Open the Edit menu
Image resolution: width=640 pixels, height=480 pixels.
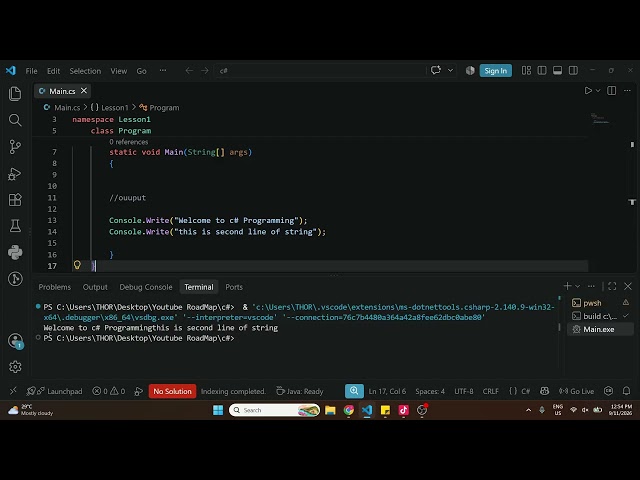[x=53, y=71]
